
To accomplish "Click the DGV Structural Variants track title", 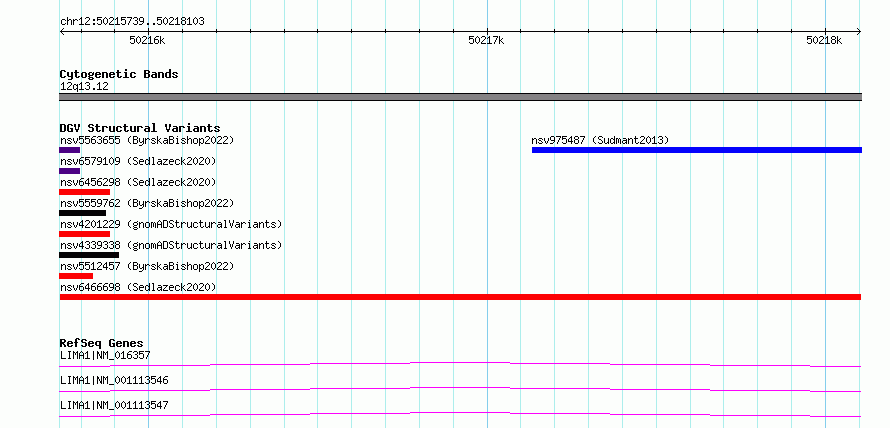I will 140,128.
